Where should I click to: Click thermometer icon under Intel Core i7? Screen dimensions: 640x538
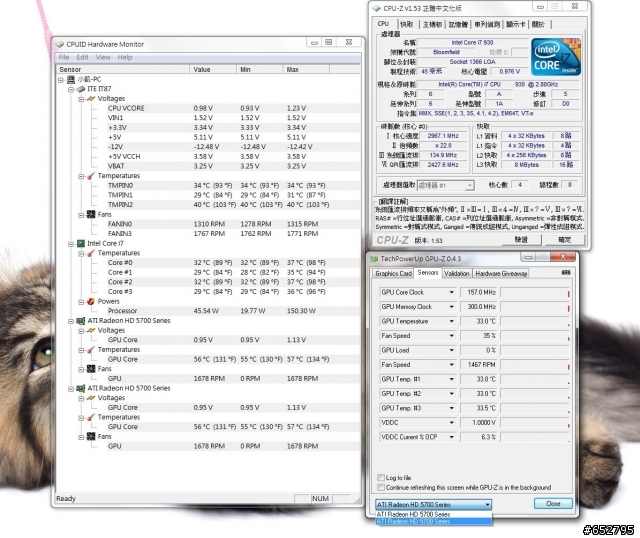[x=91, y=253]
